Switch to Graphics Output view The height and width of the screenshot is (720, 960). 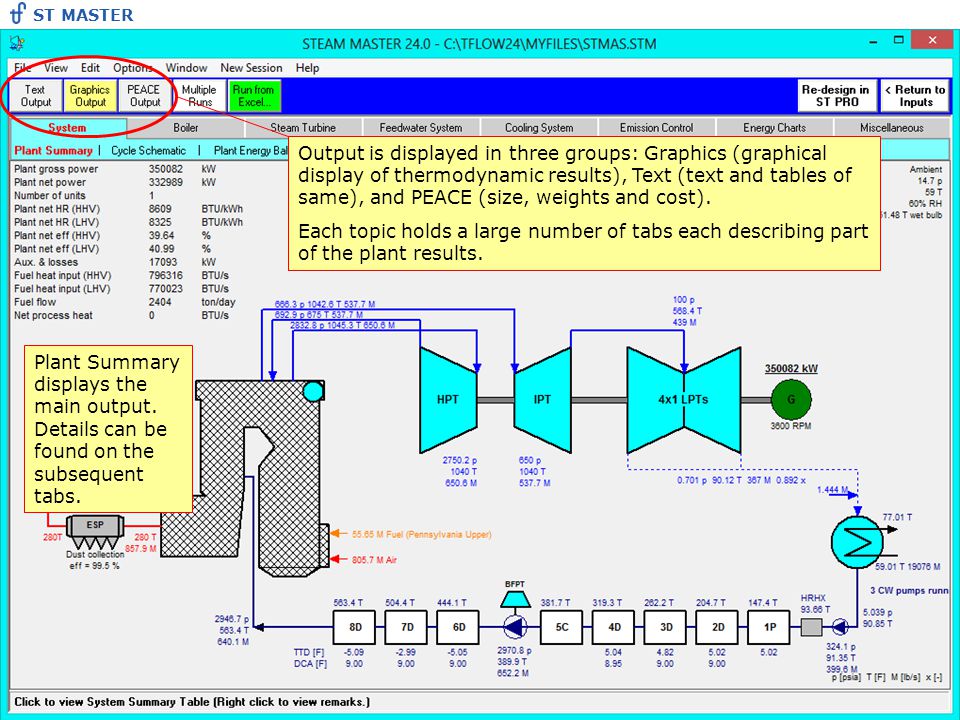pyautogui.click(x=90, y=96)
